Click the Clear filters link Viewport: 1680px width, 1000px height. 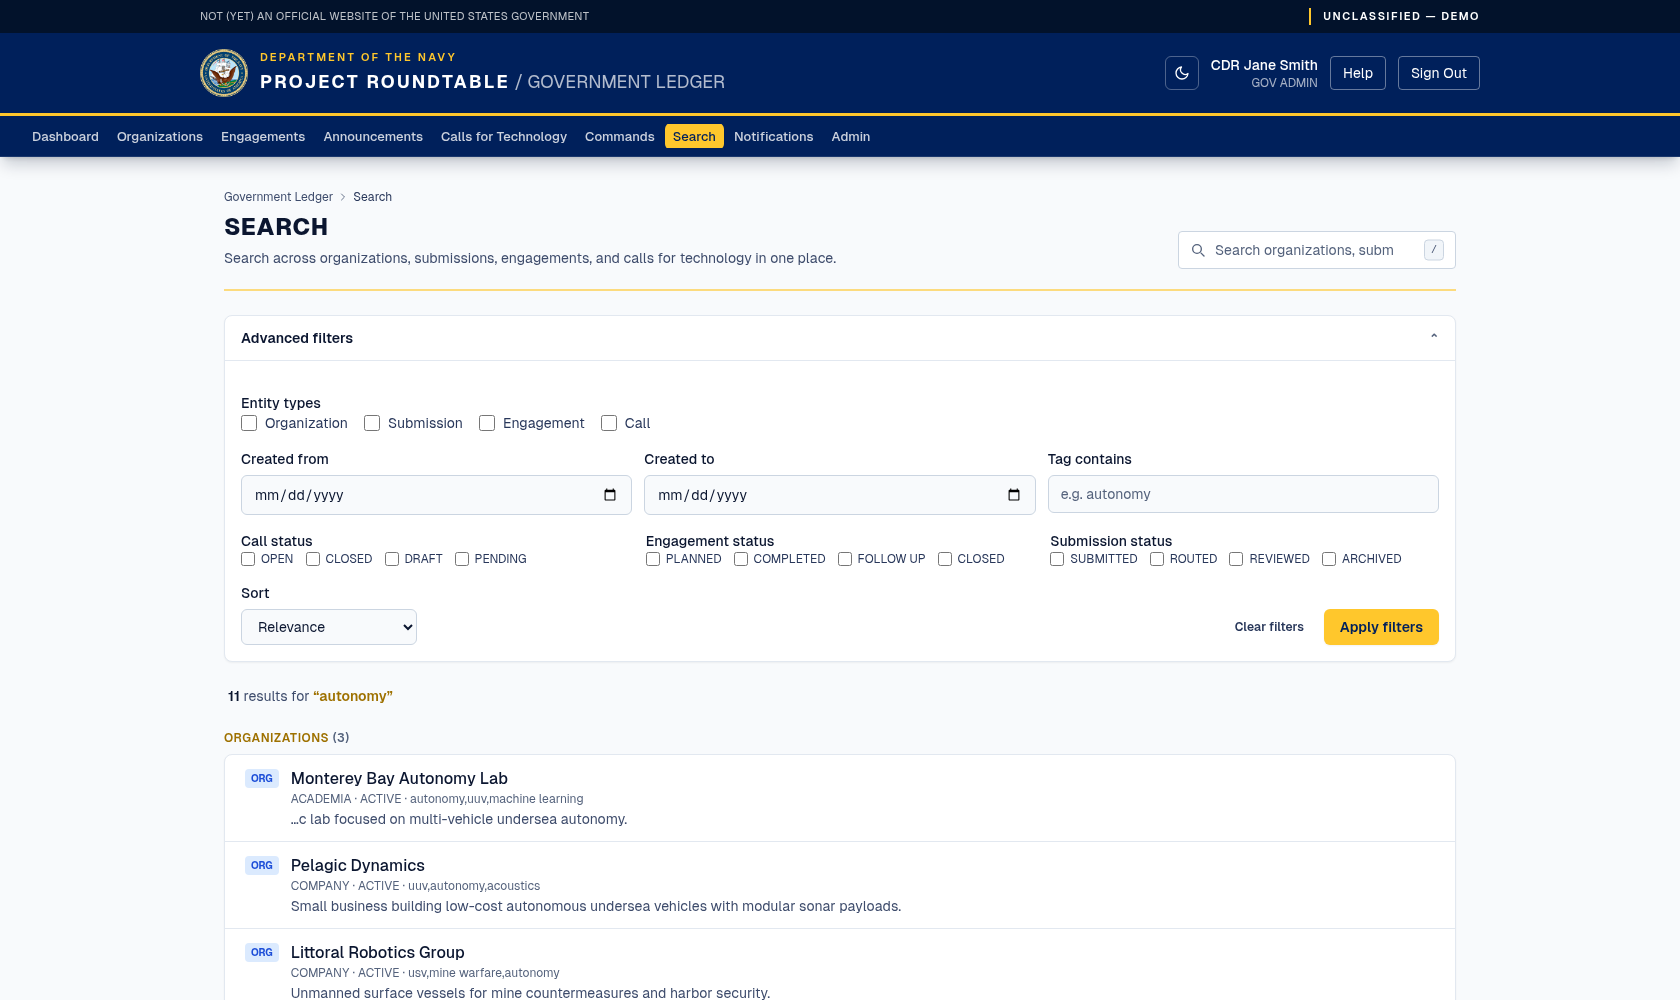[x=1269, y=627]
